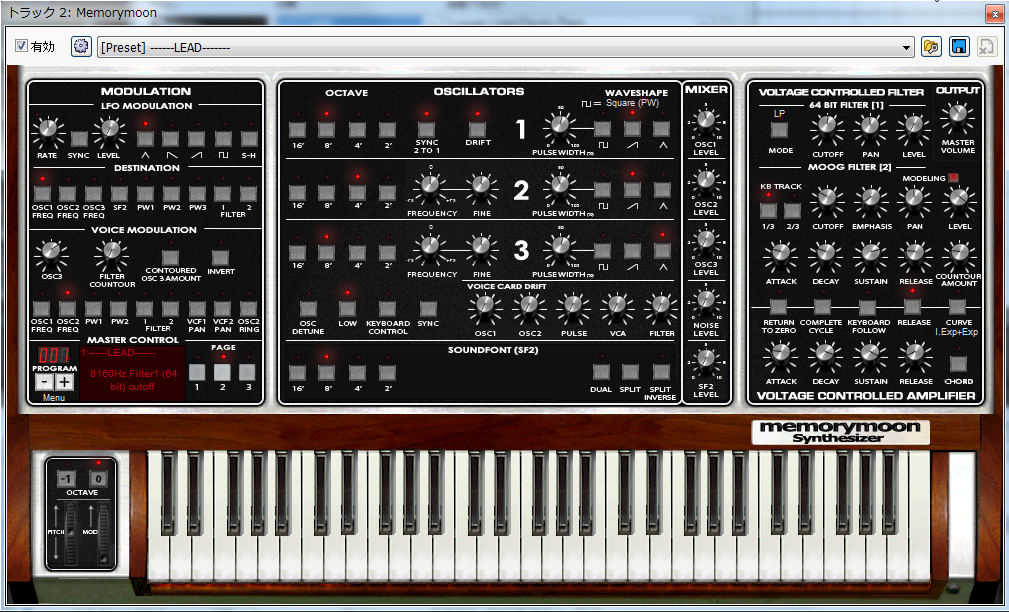Screen dimensions: 1009x612
Task: Toggle SF2 LFO destination button
Action: coord(120,193)
